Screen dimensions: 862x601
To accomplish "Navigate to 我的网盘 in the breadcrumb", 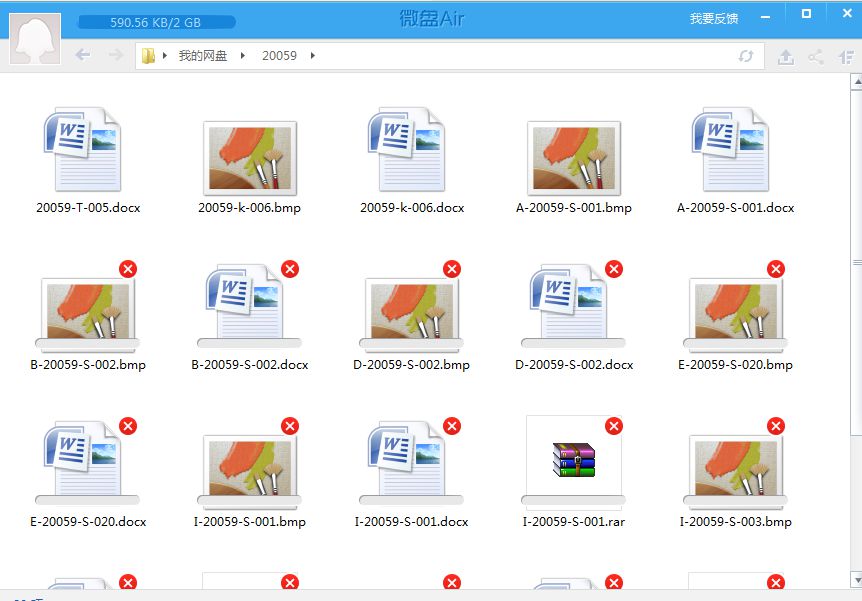I will (x=202, y=56).
